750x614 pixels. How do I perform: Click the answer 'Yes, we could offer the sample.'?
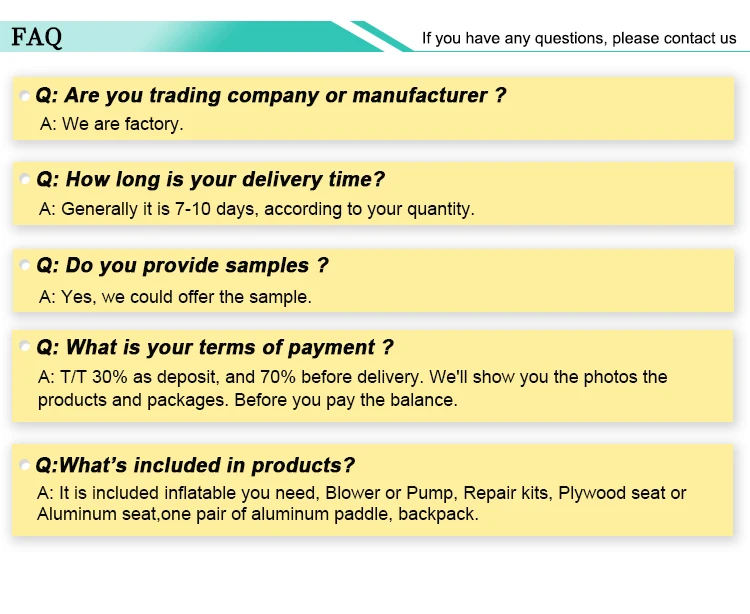pos(175,297)
